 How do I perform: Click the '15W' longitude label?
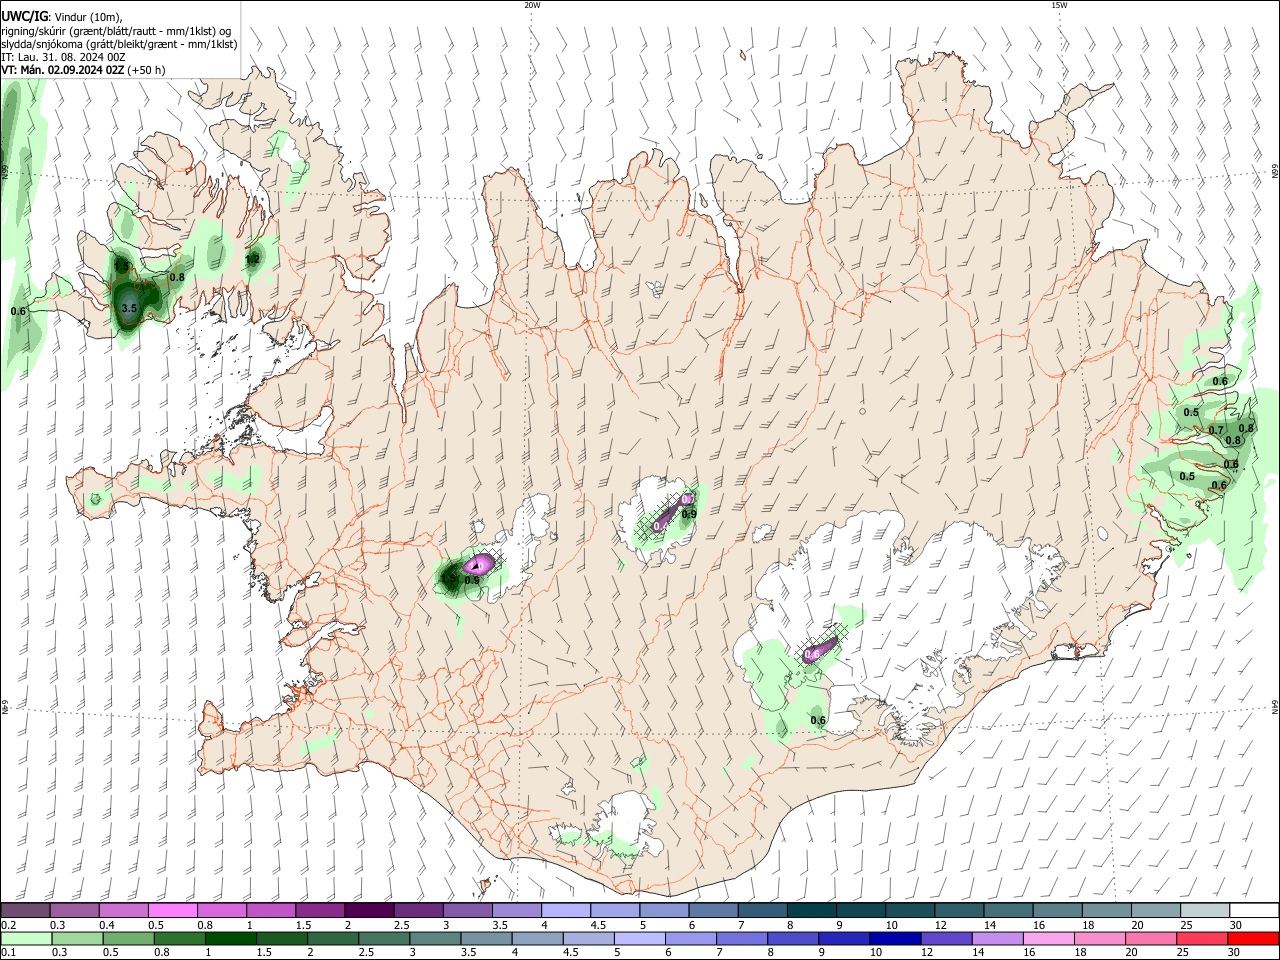pyautogui.click(x=1059, y=5)
